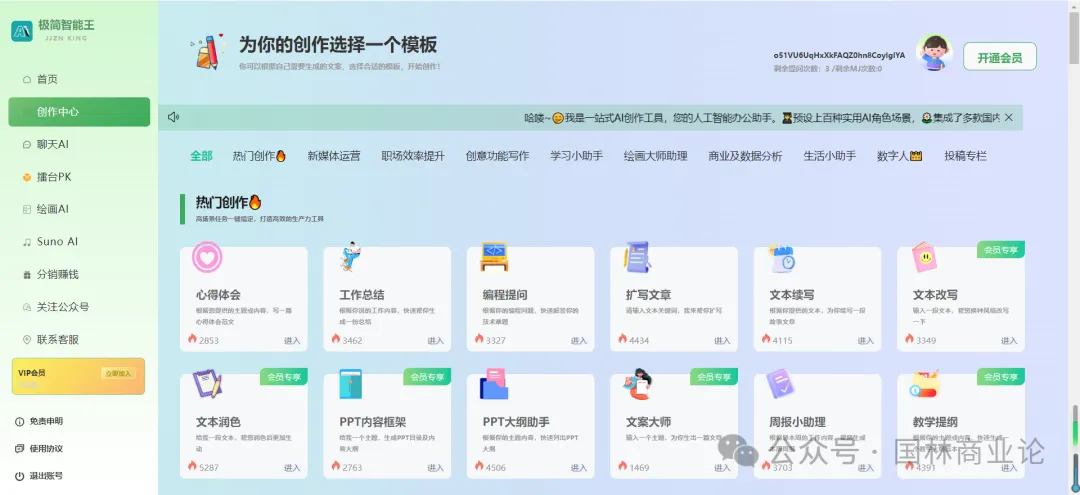This screenshot has height=495, width=1080.
Task: Switch to the 商业及数据分析 tab
Action: point(745,156)
